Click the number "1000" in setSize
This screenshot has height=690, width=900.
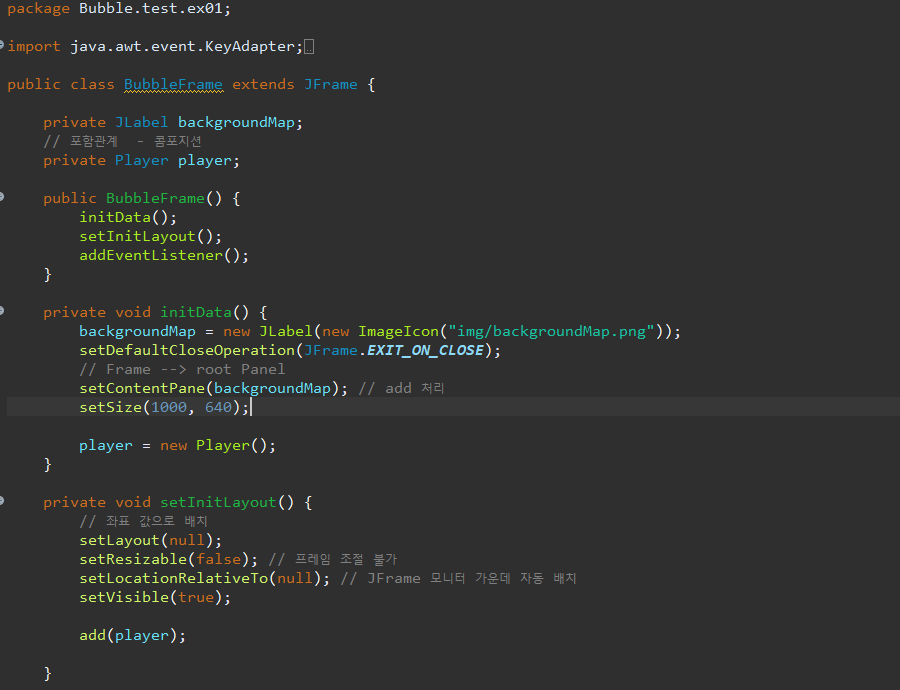coord(169,408)
